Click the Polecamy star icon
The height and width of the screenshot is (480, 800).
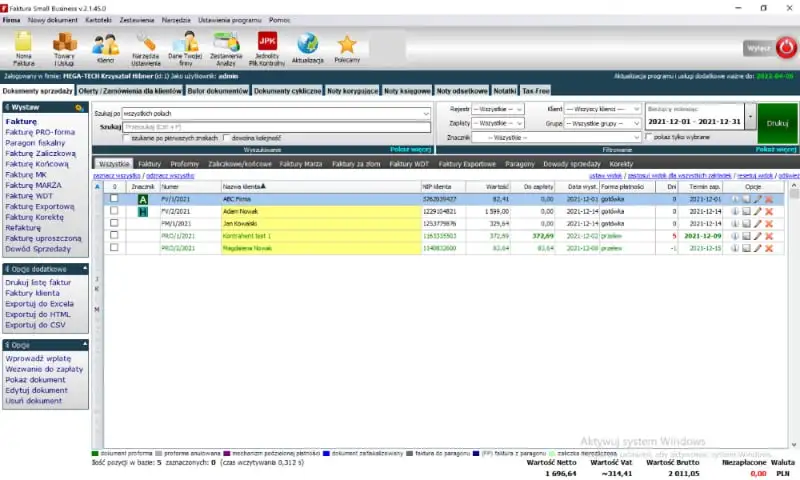pyautogui.click(x=347, y=47)
